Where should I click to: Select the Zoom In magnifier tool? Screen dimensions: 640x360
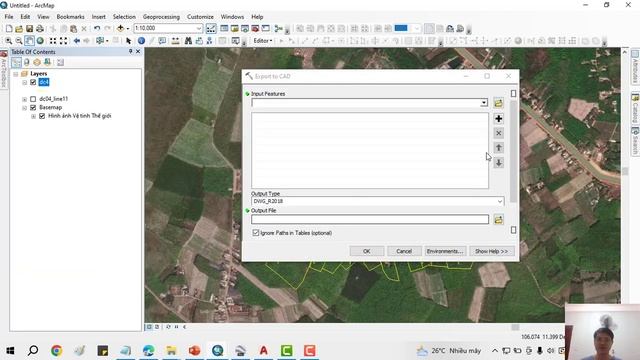pos(9,41)
